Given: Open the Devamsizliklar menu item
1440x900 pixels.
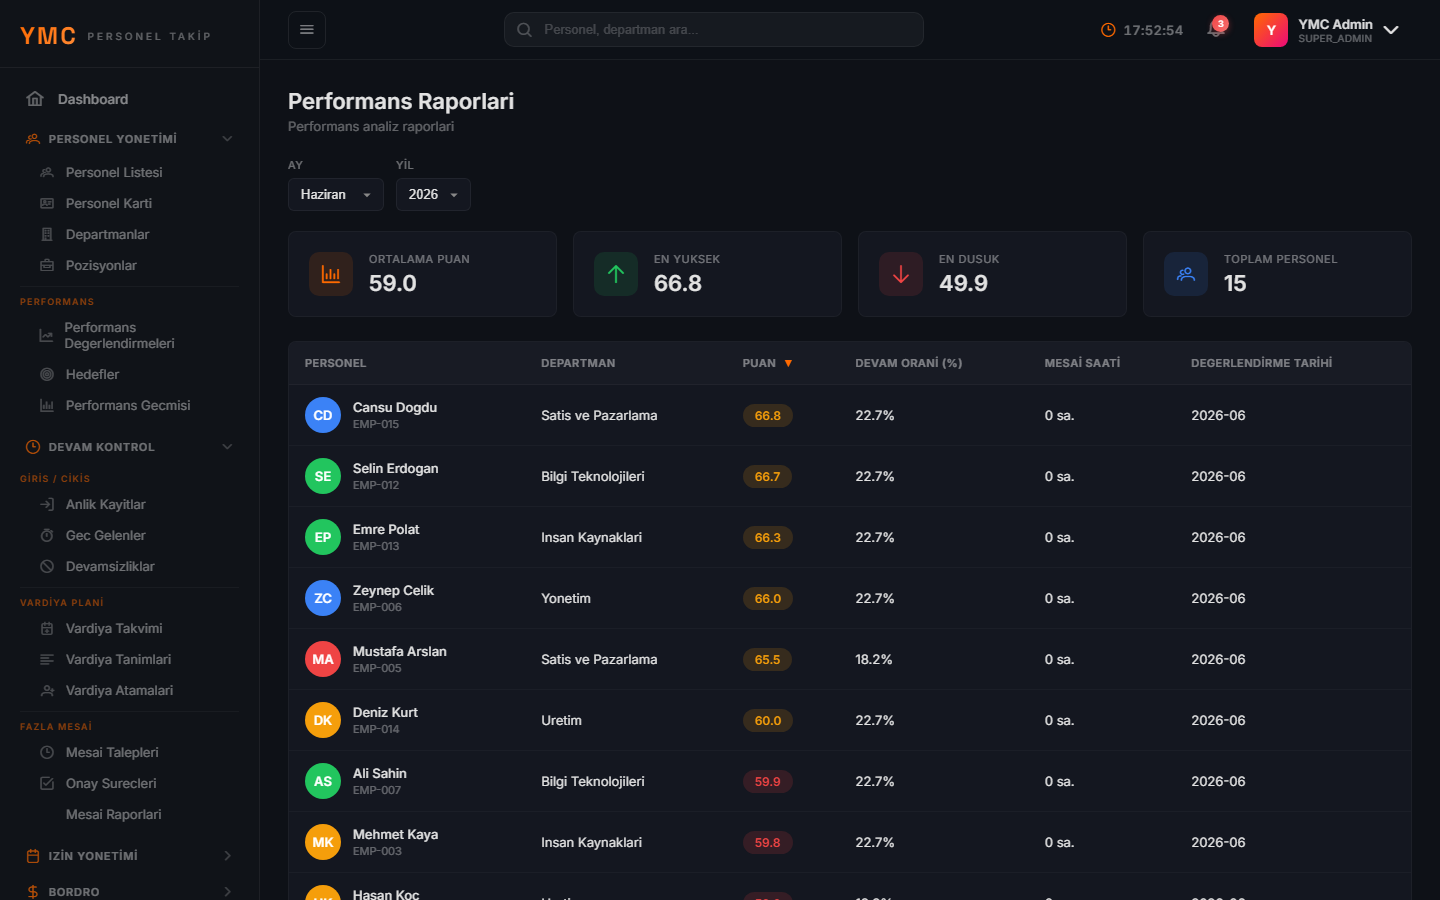Looking at the screenshot, I should coord(110,566).
